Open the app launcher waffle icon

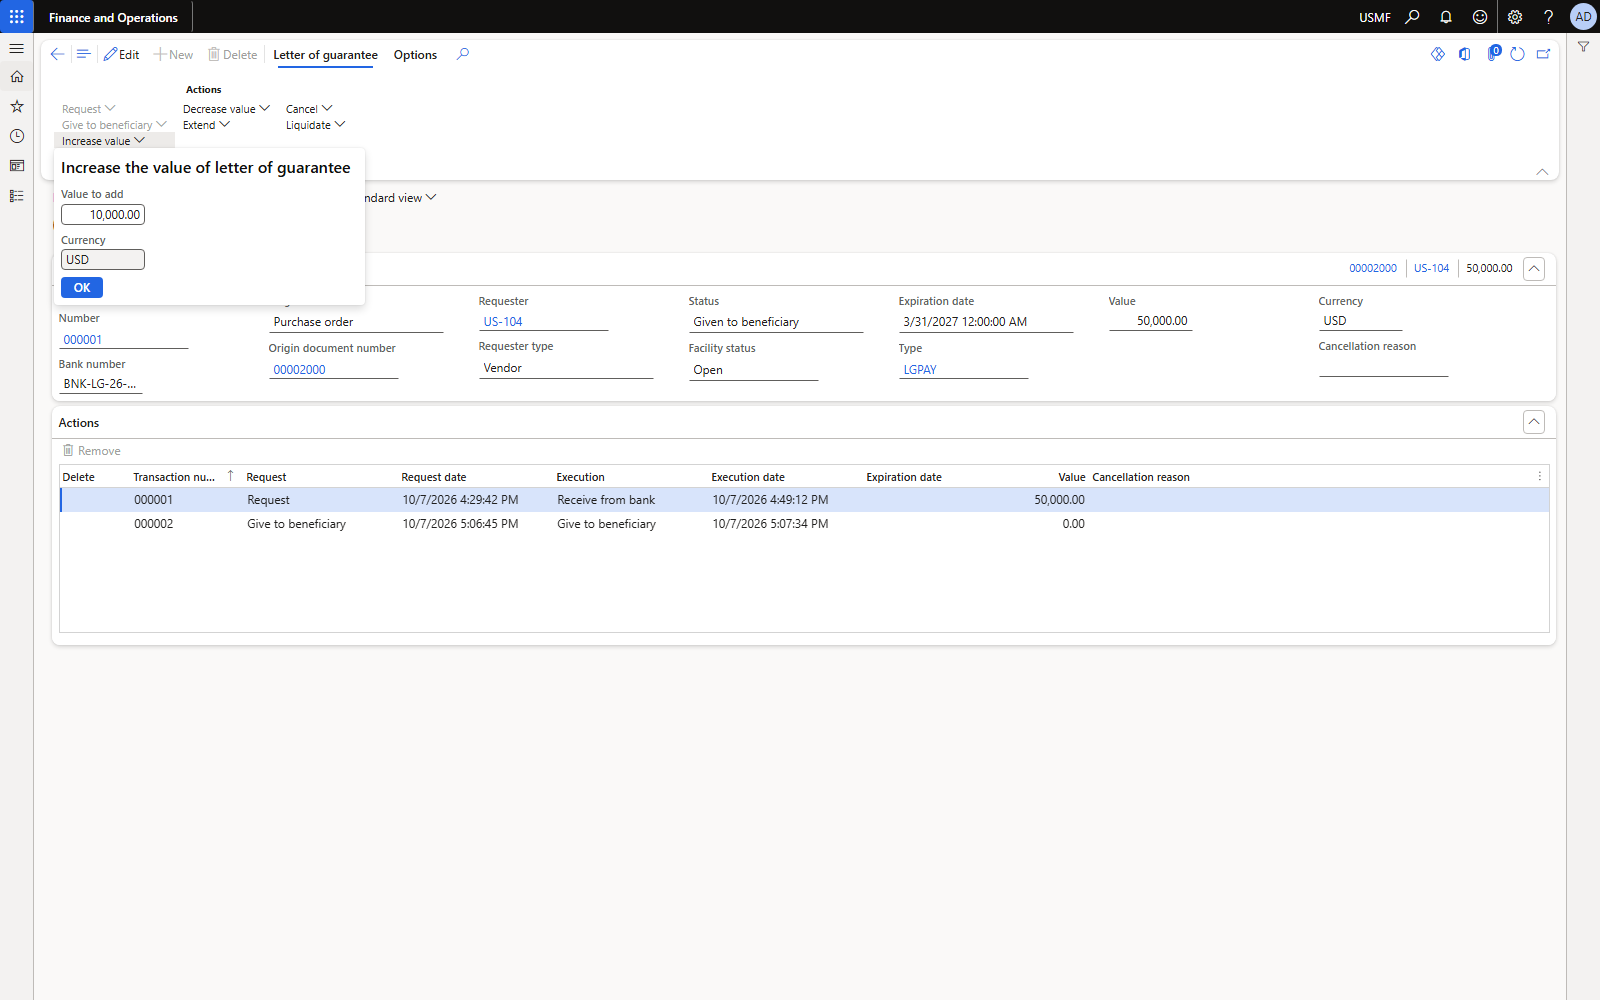coord(17,17)
